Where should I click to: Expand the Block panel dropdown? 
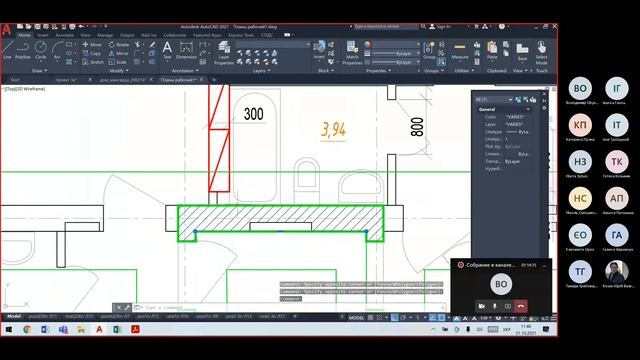tap(326, 71)
